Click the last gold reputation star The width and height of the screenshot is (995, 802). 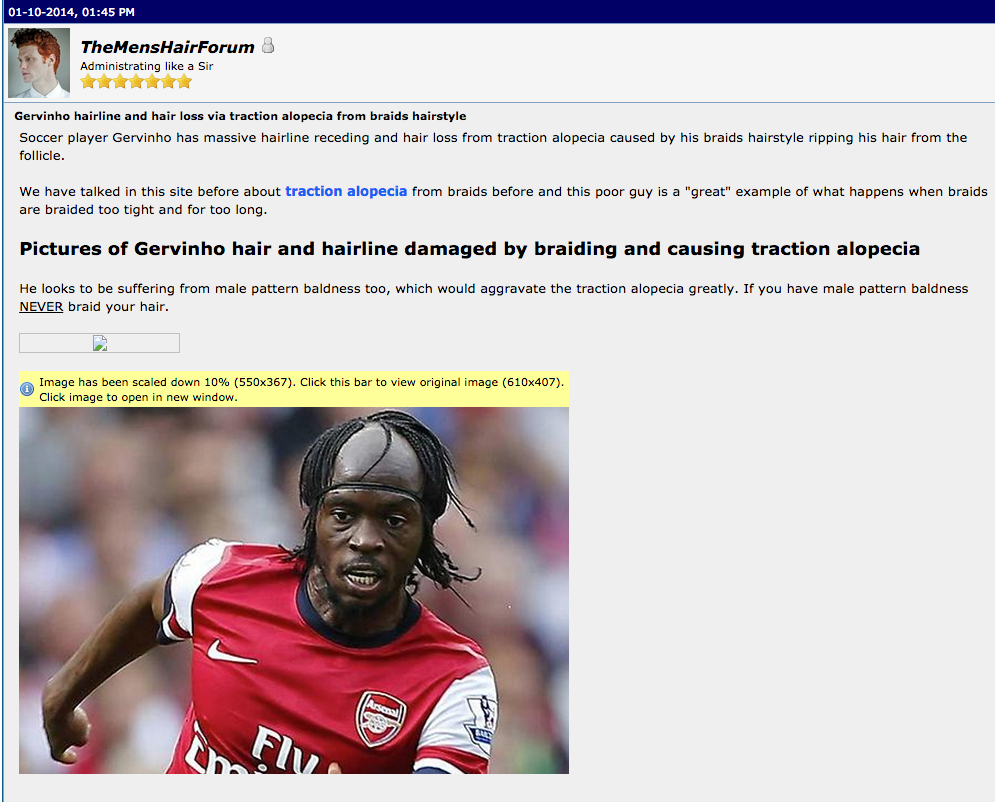184,81
